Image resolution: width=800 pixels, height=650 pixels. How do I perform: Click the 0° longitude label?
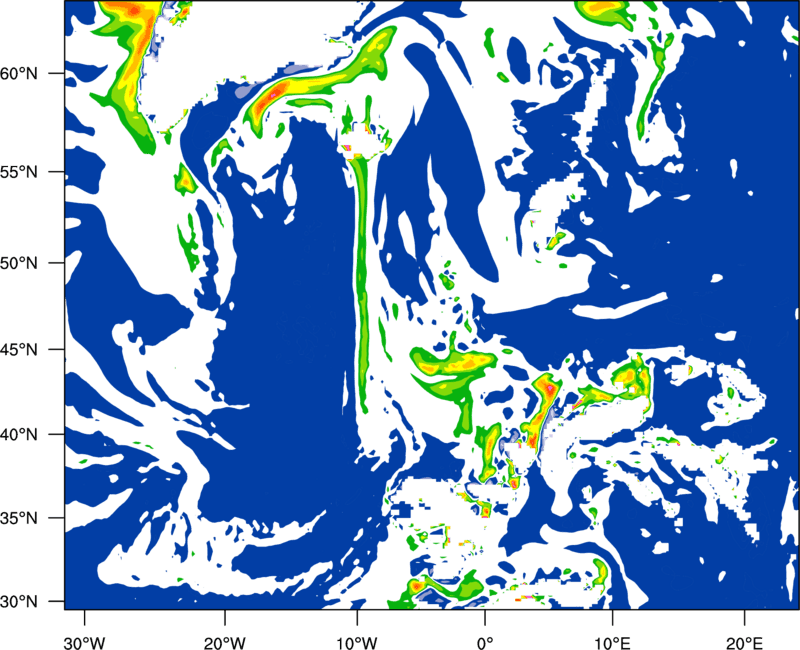click(x=485, y=643)
